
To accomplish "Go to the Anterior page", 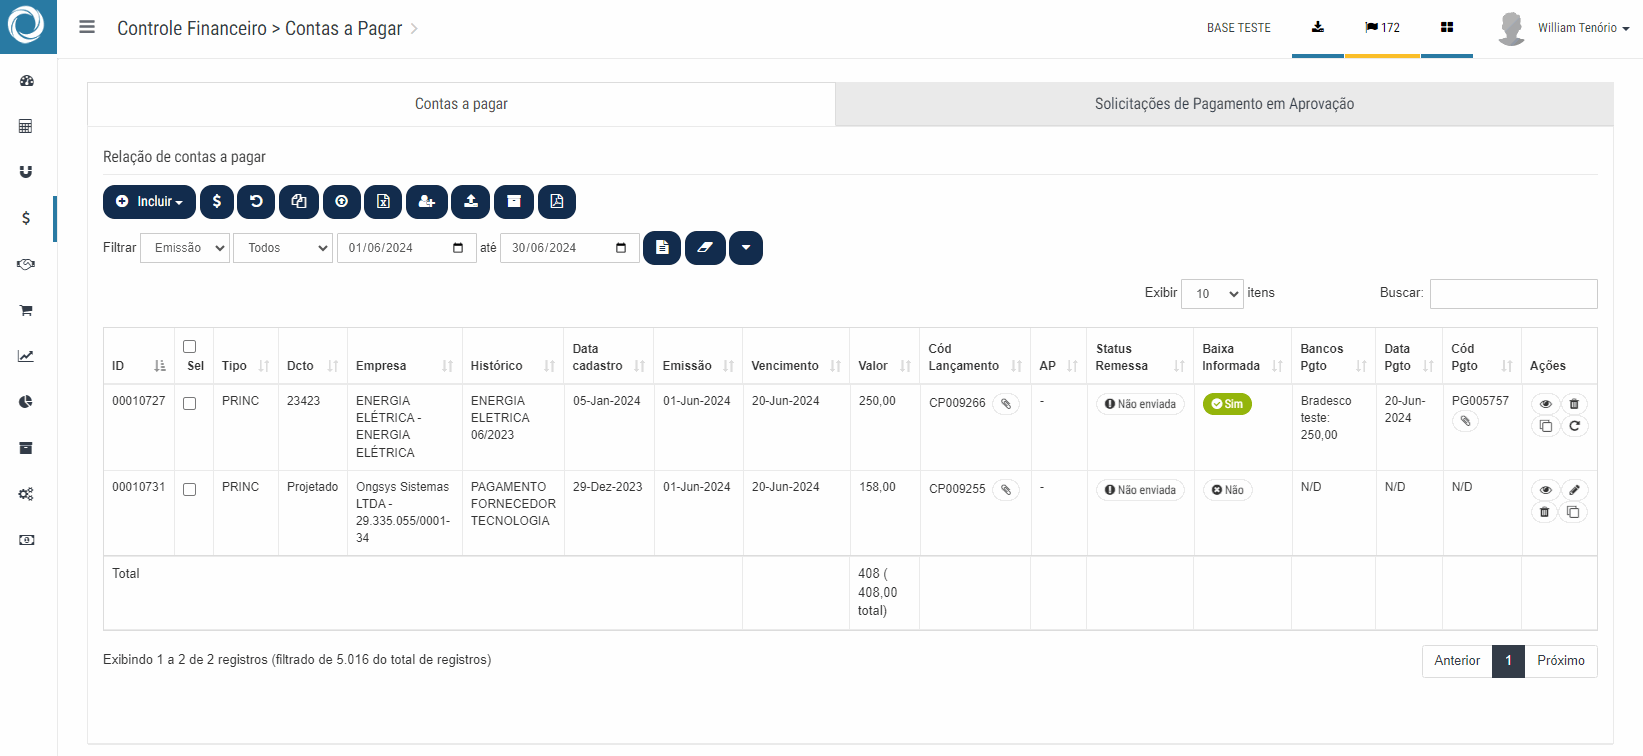I will (x=1457, y=661).
